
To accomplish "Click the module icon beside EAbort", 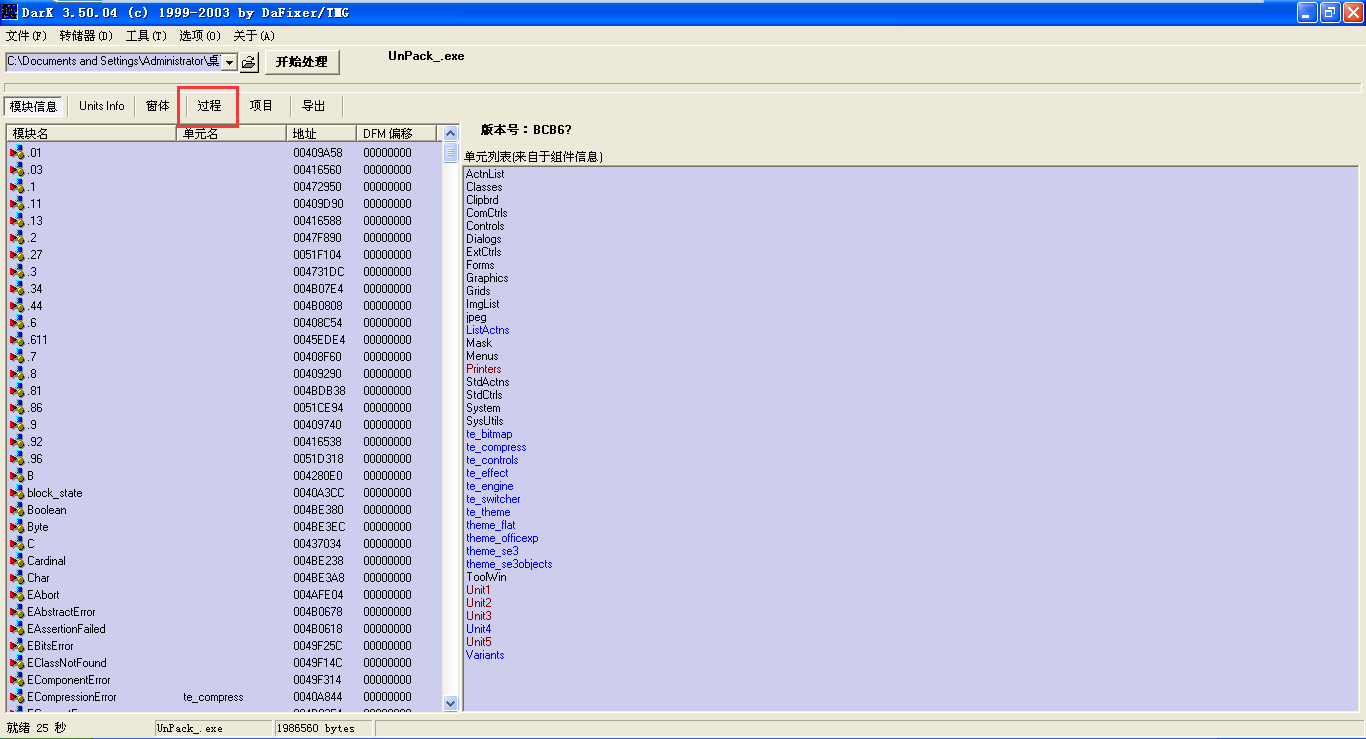I will [x=17, y=595].
